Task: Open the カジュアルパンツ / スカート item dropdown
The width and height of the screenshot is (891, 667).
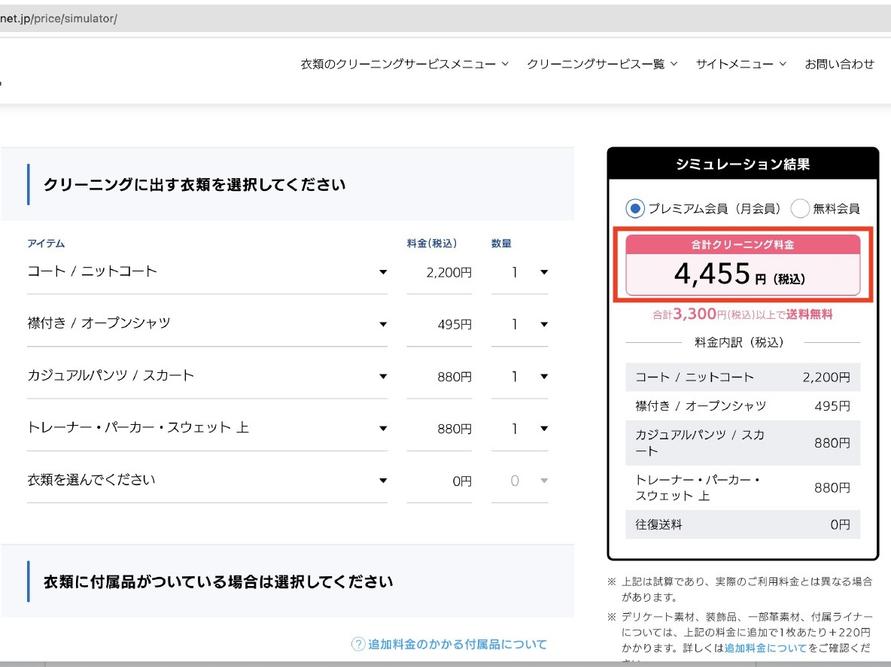Action: [x=207, y=376]
